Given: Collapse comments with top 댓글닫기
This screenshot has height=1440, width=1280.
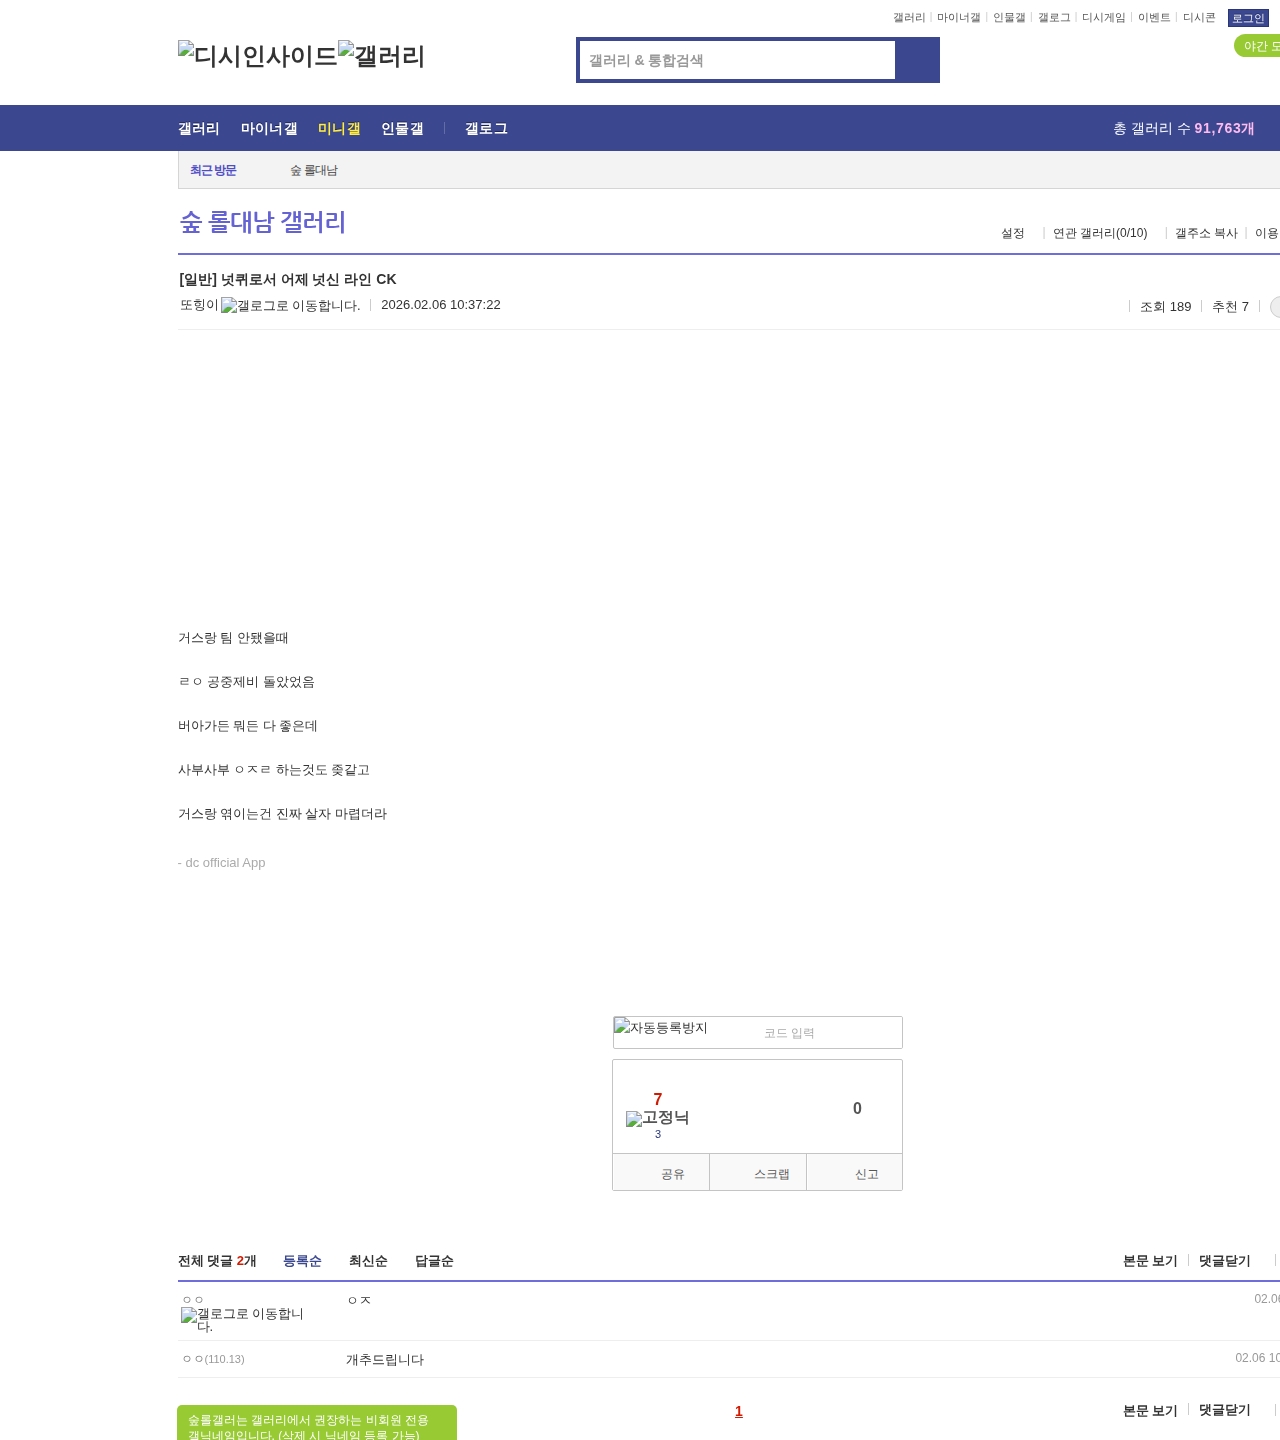Looking at the screenshot, I should tap(1224, 1261).
